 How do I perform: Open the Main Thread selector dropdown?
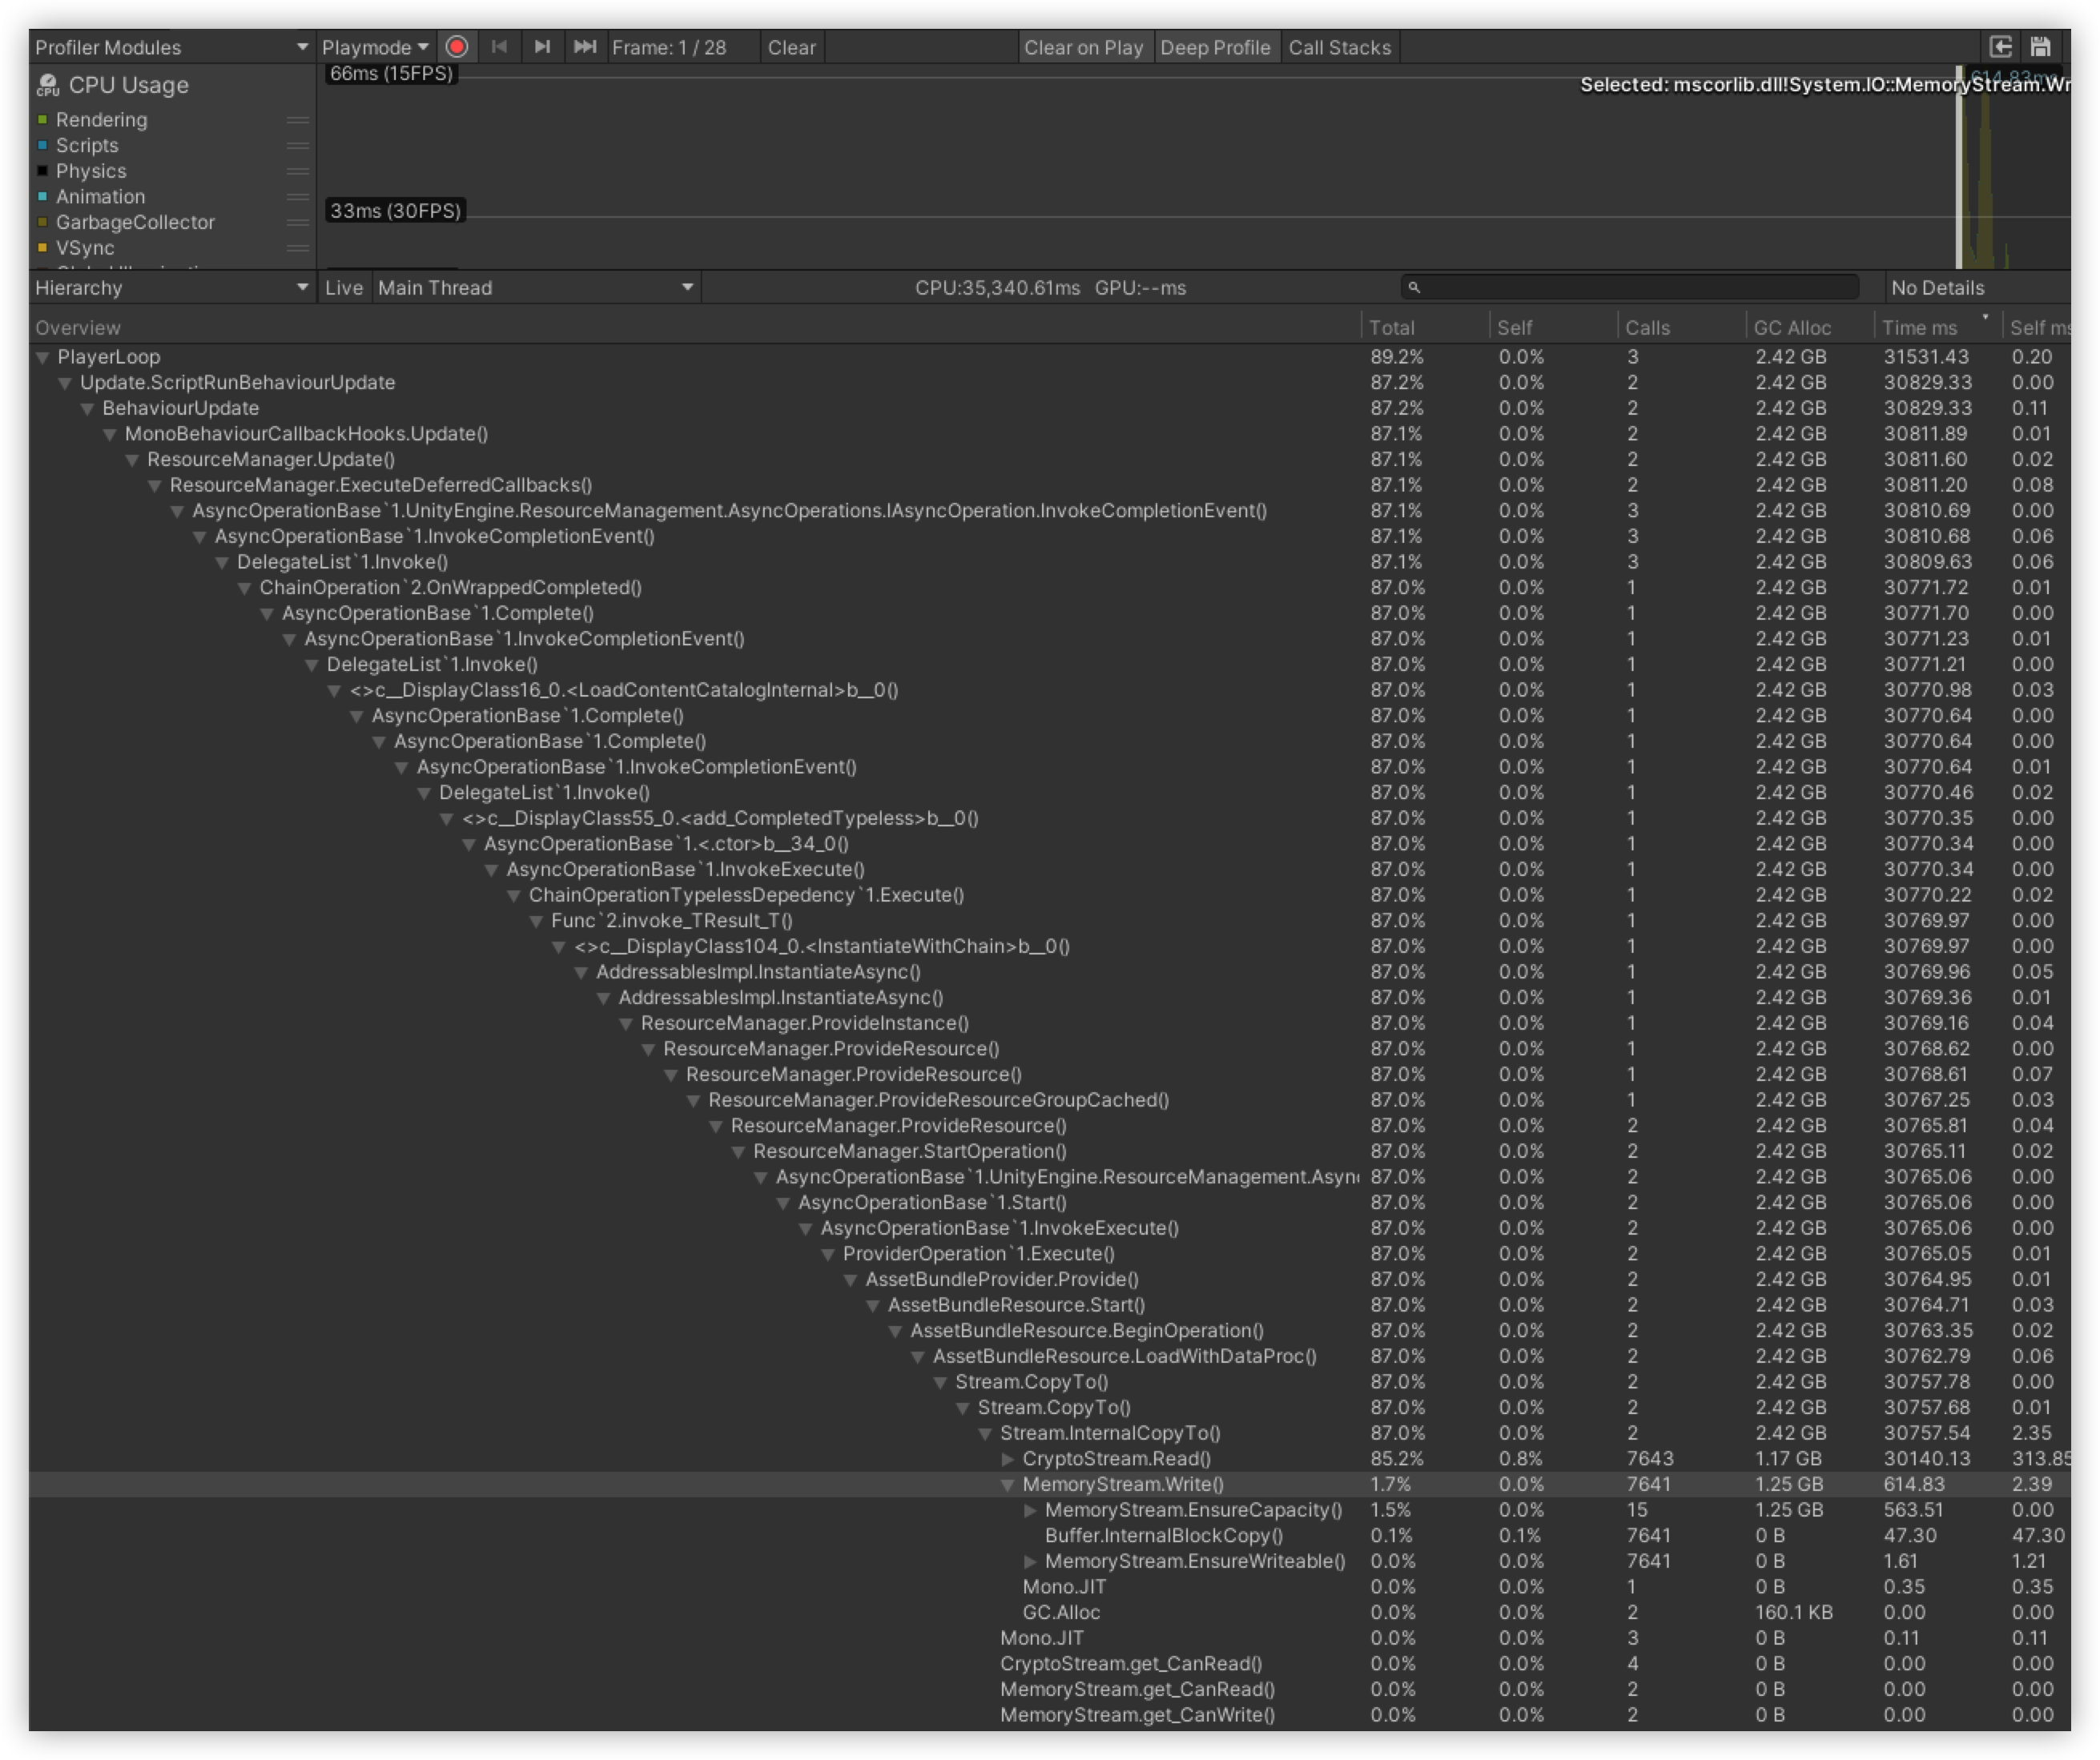click(x=536, y=288)
